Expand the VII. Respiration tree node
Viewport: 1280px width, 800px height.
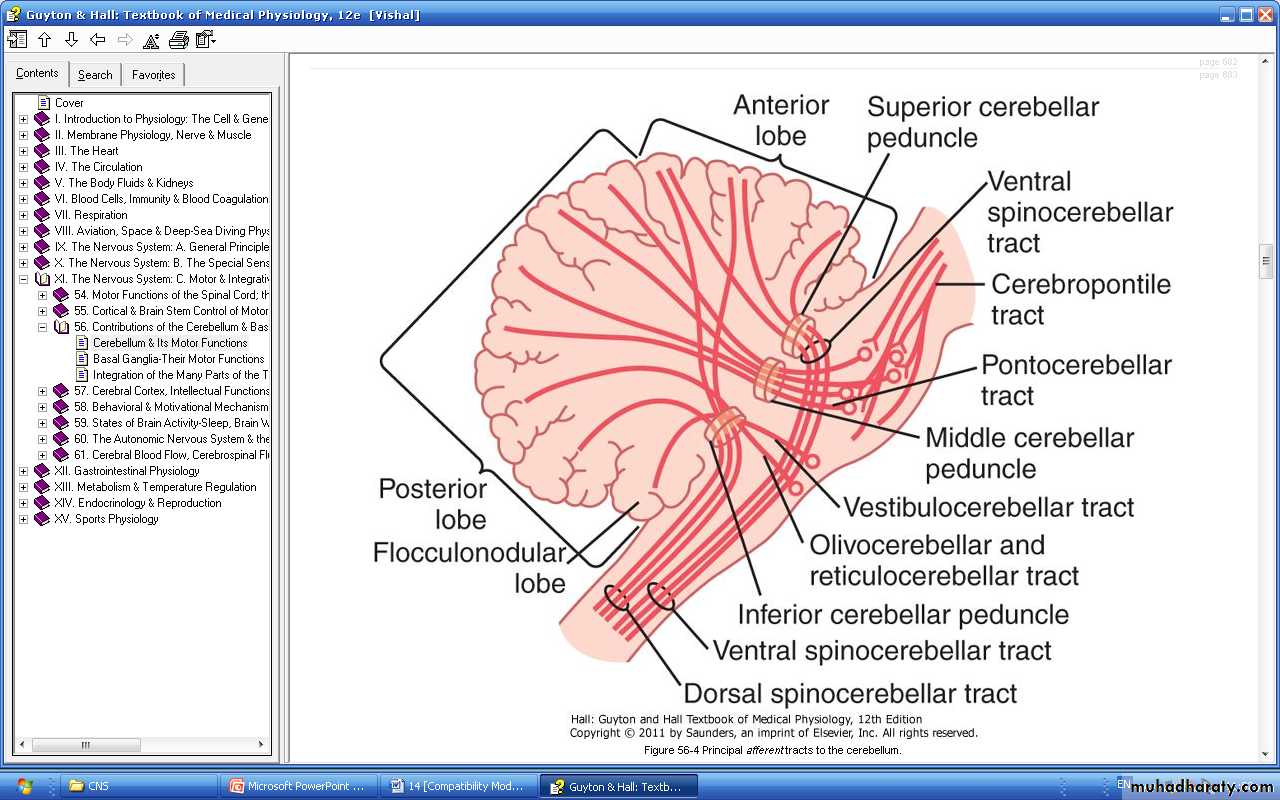coord(24,215)
